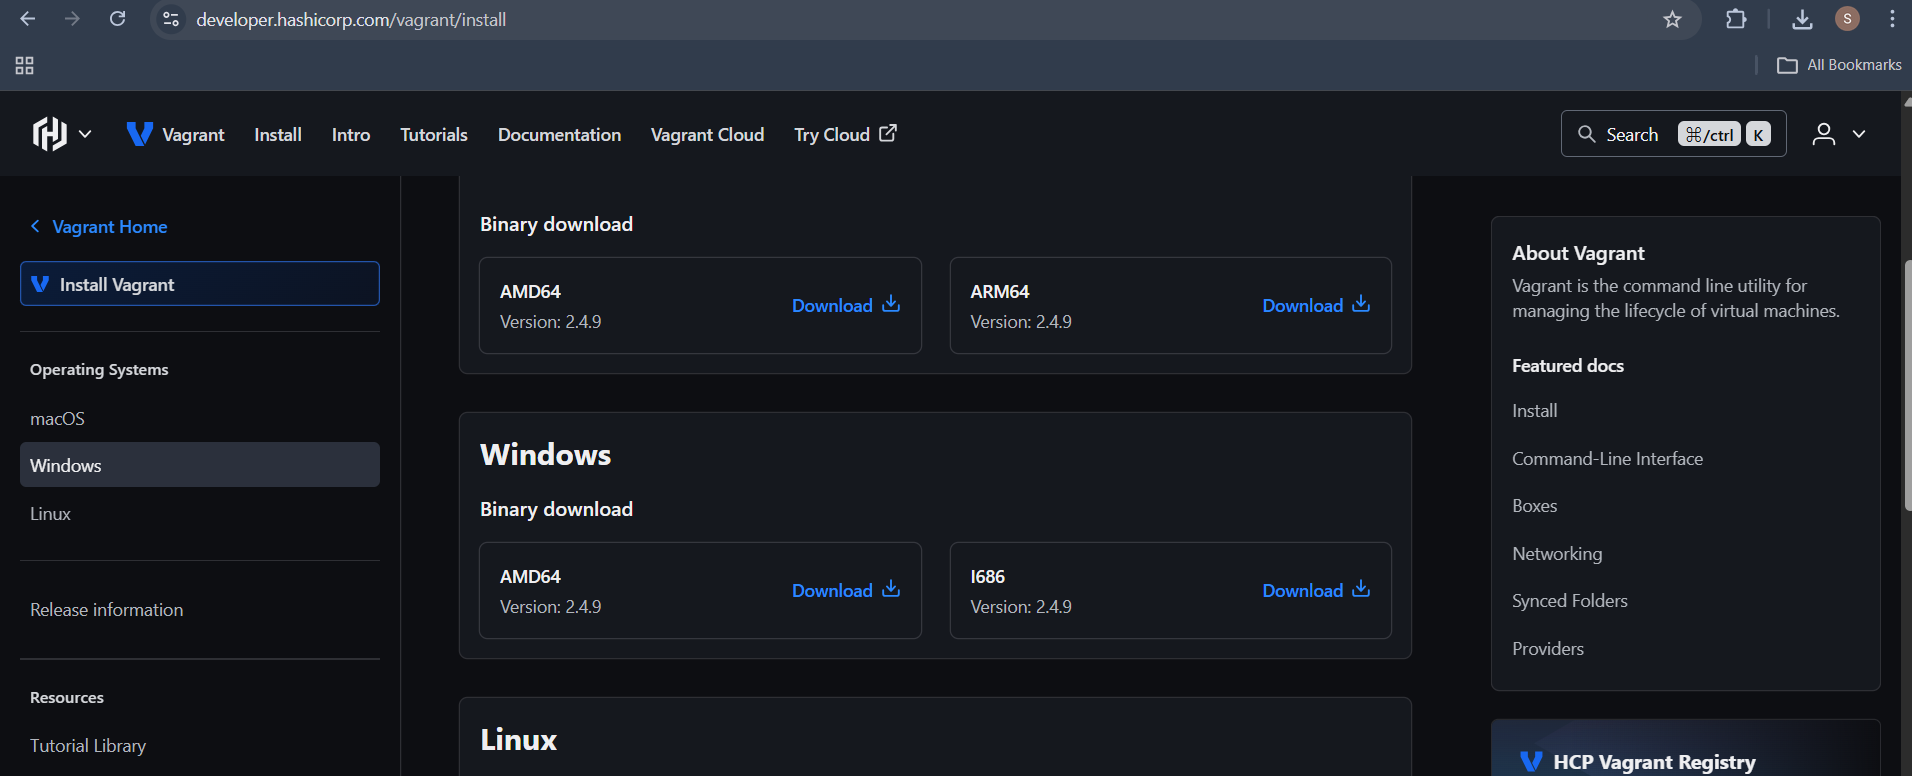Open All Bookmarks folder
This screenshot has height=776, width=1912.
point(1839,65)
